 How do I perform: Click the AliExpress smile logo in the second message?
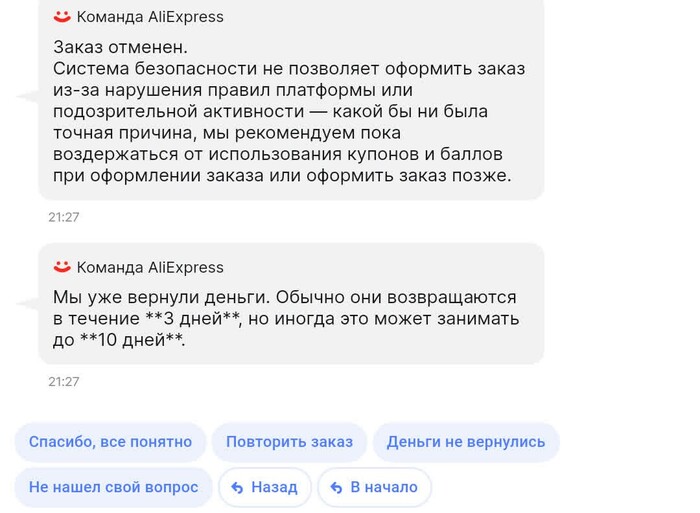coord(62,267)
